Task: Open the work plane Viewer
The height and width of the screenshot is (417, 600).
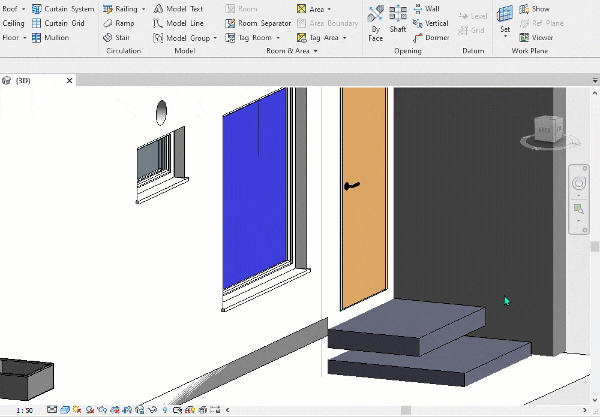Action: tap(536, 37)
